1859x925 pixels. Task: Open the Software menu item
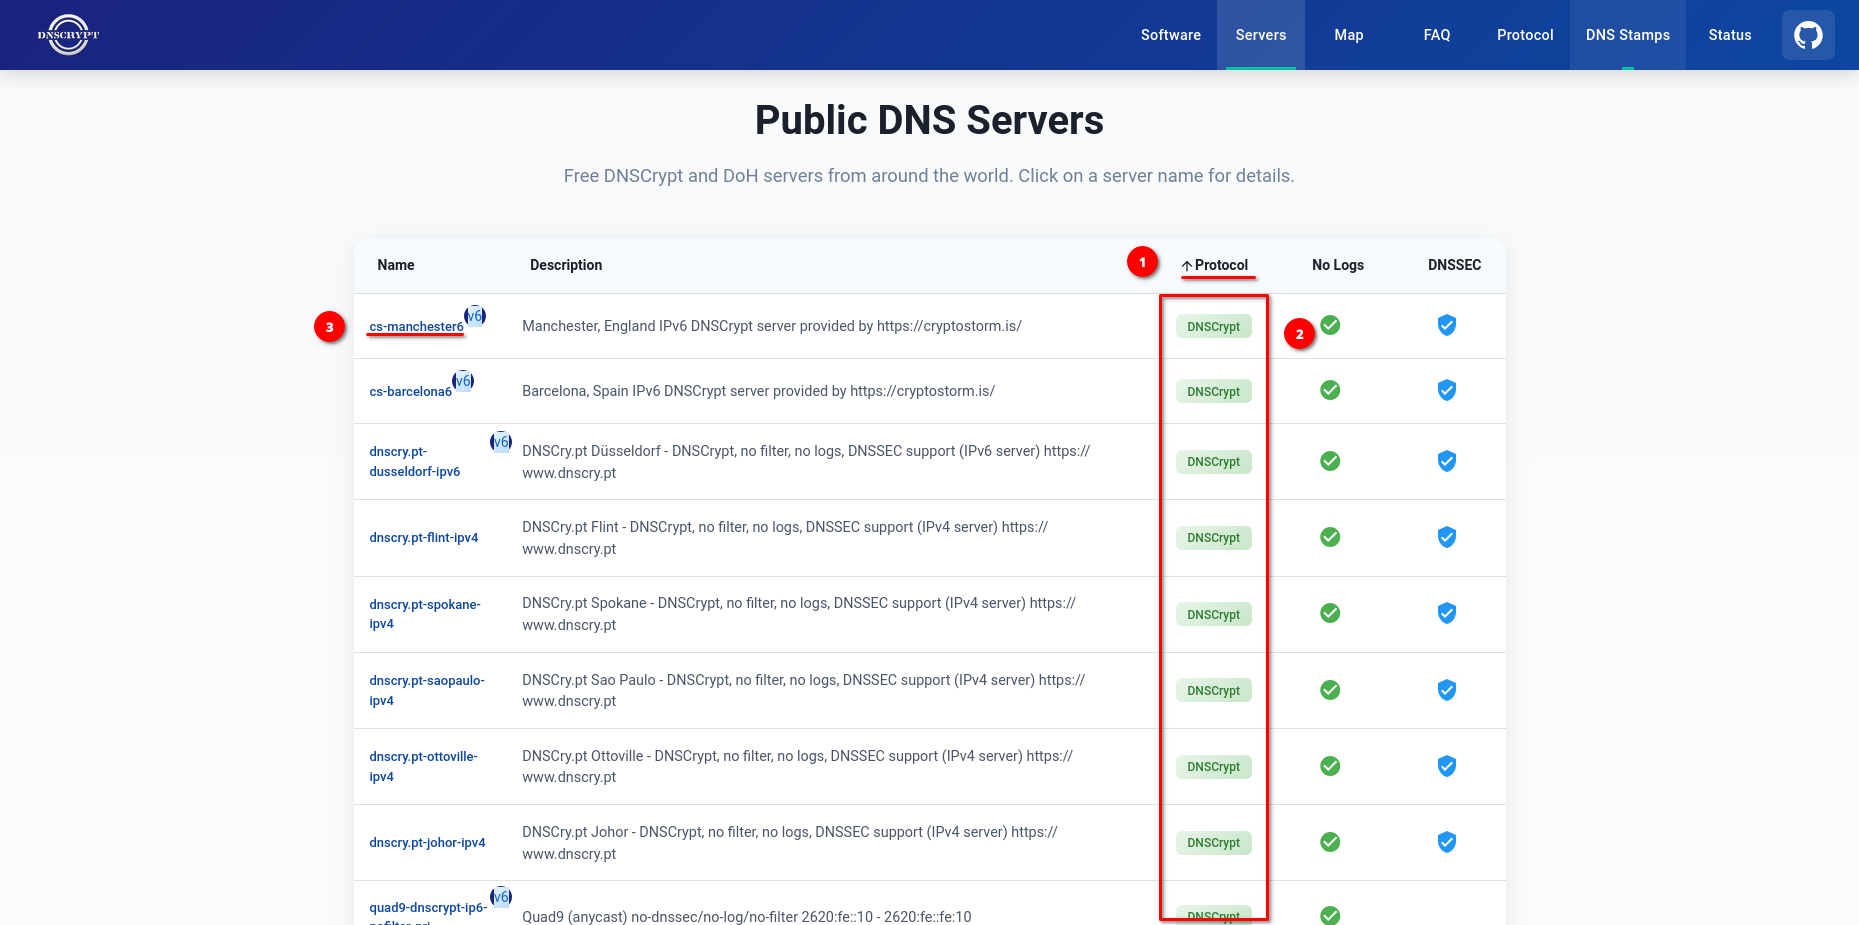(1170, 35)
